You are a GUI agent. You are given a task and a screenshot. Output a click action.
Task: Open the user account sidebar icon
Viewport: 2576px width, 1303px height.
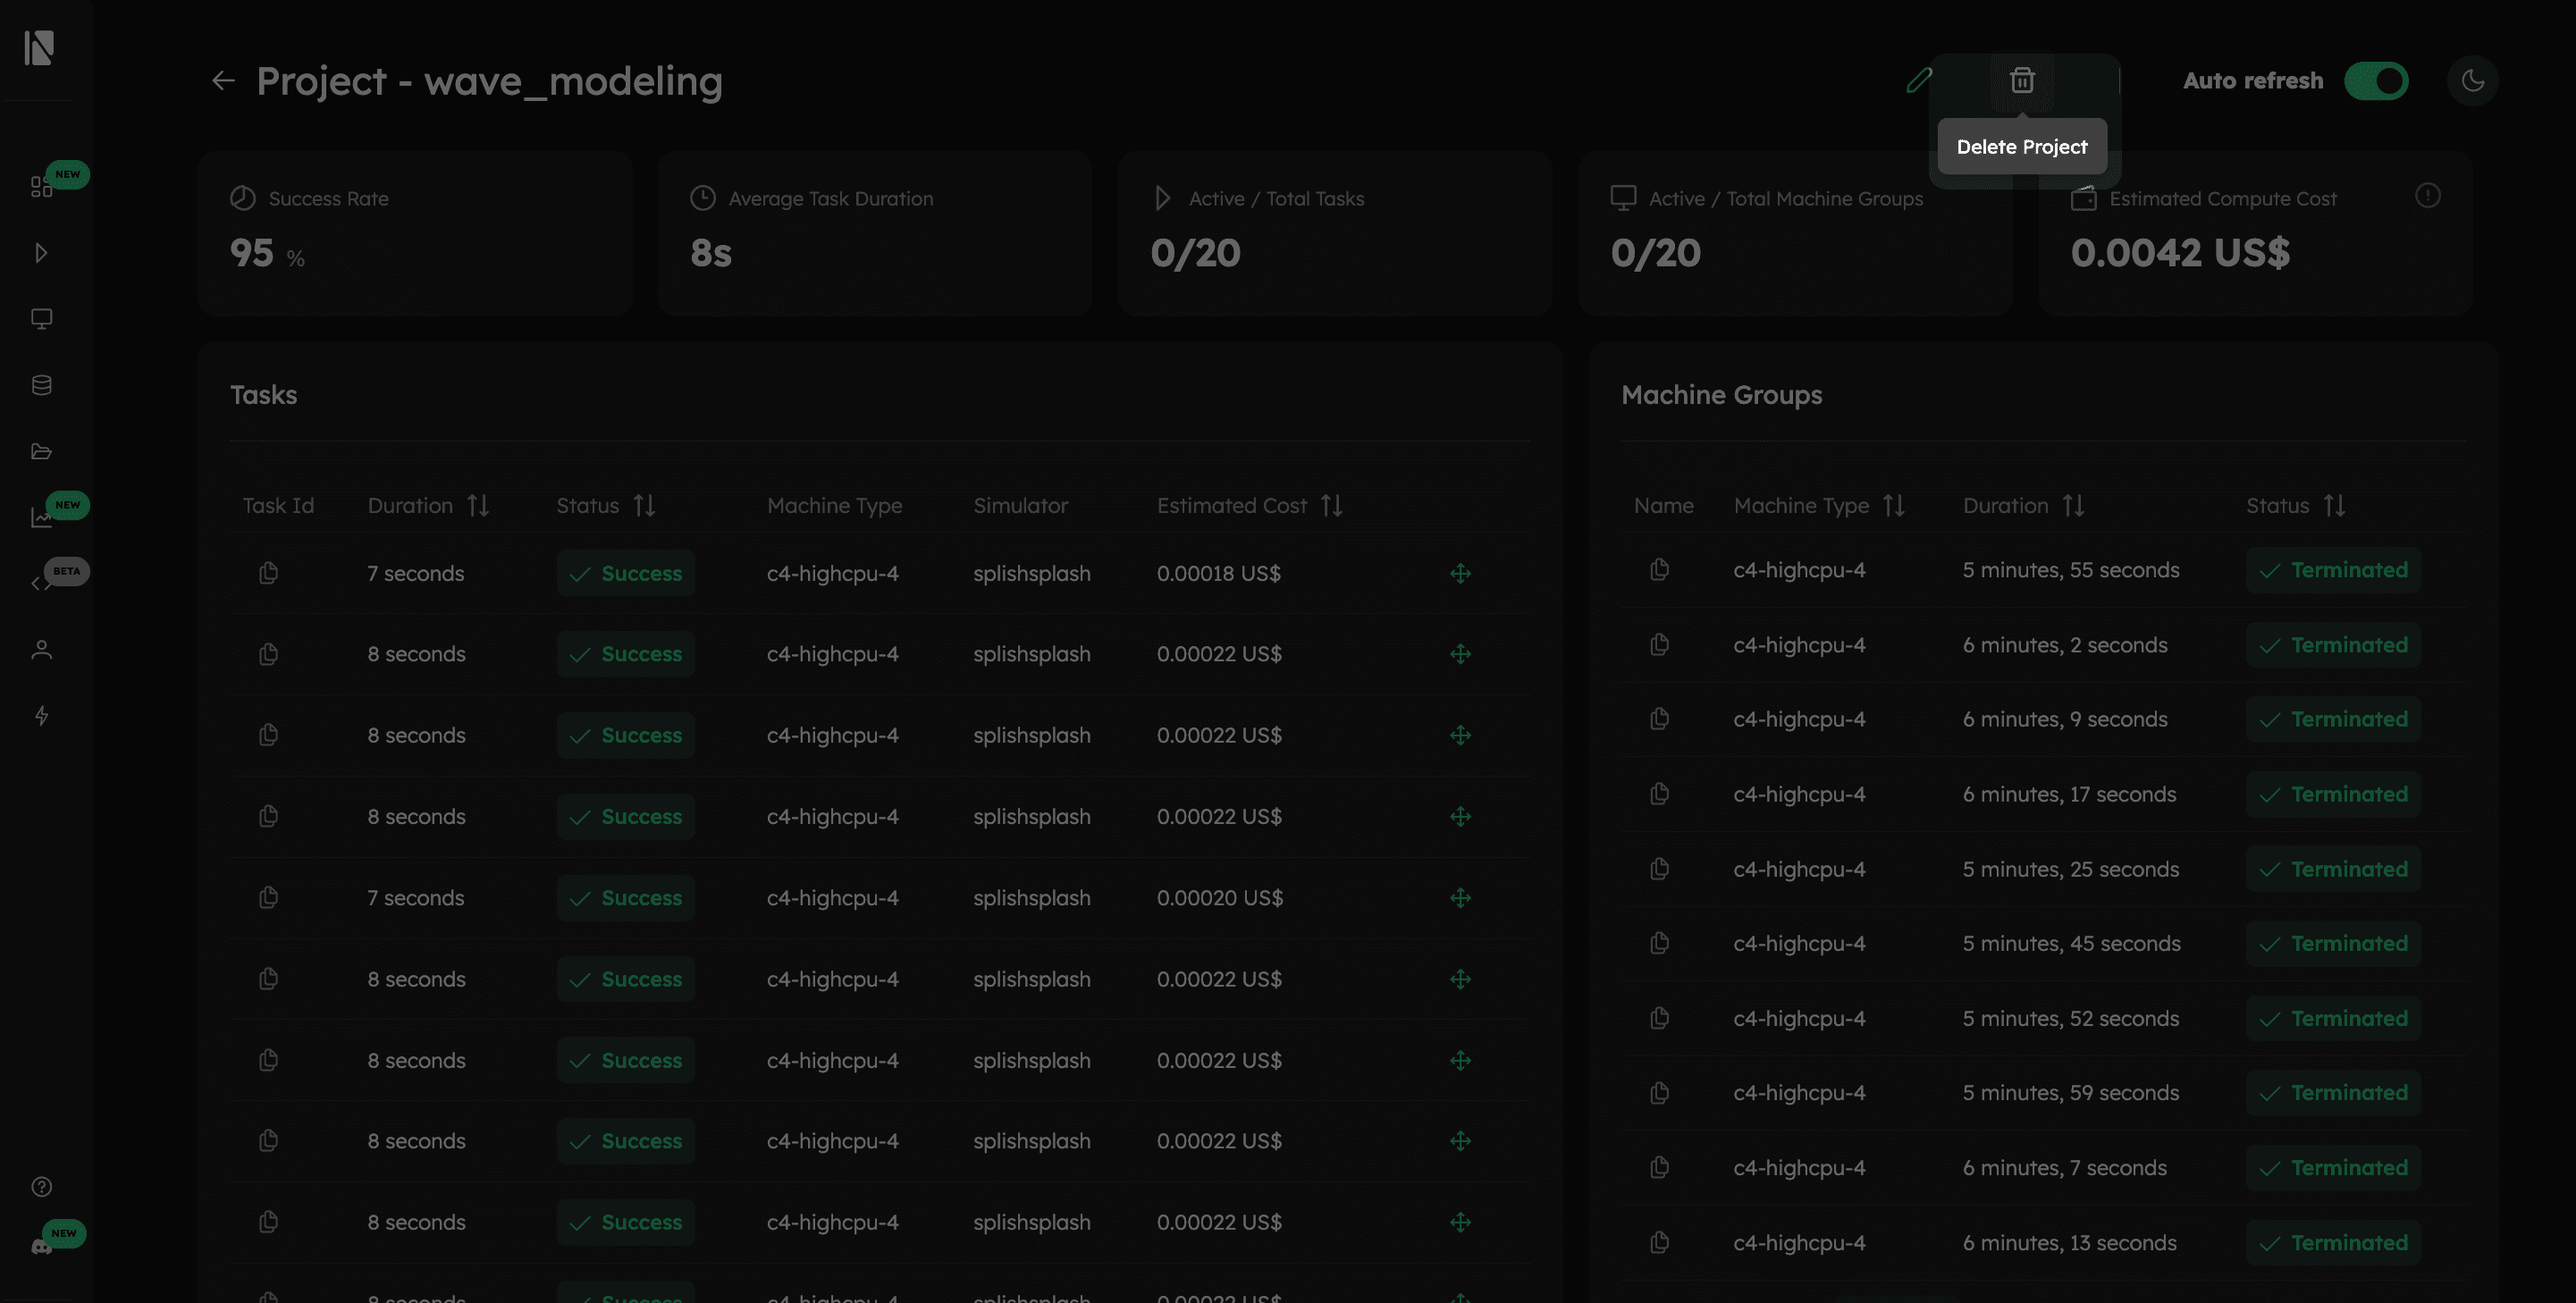(41, 650)
